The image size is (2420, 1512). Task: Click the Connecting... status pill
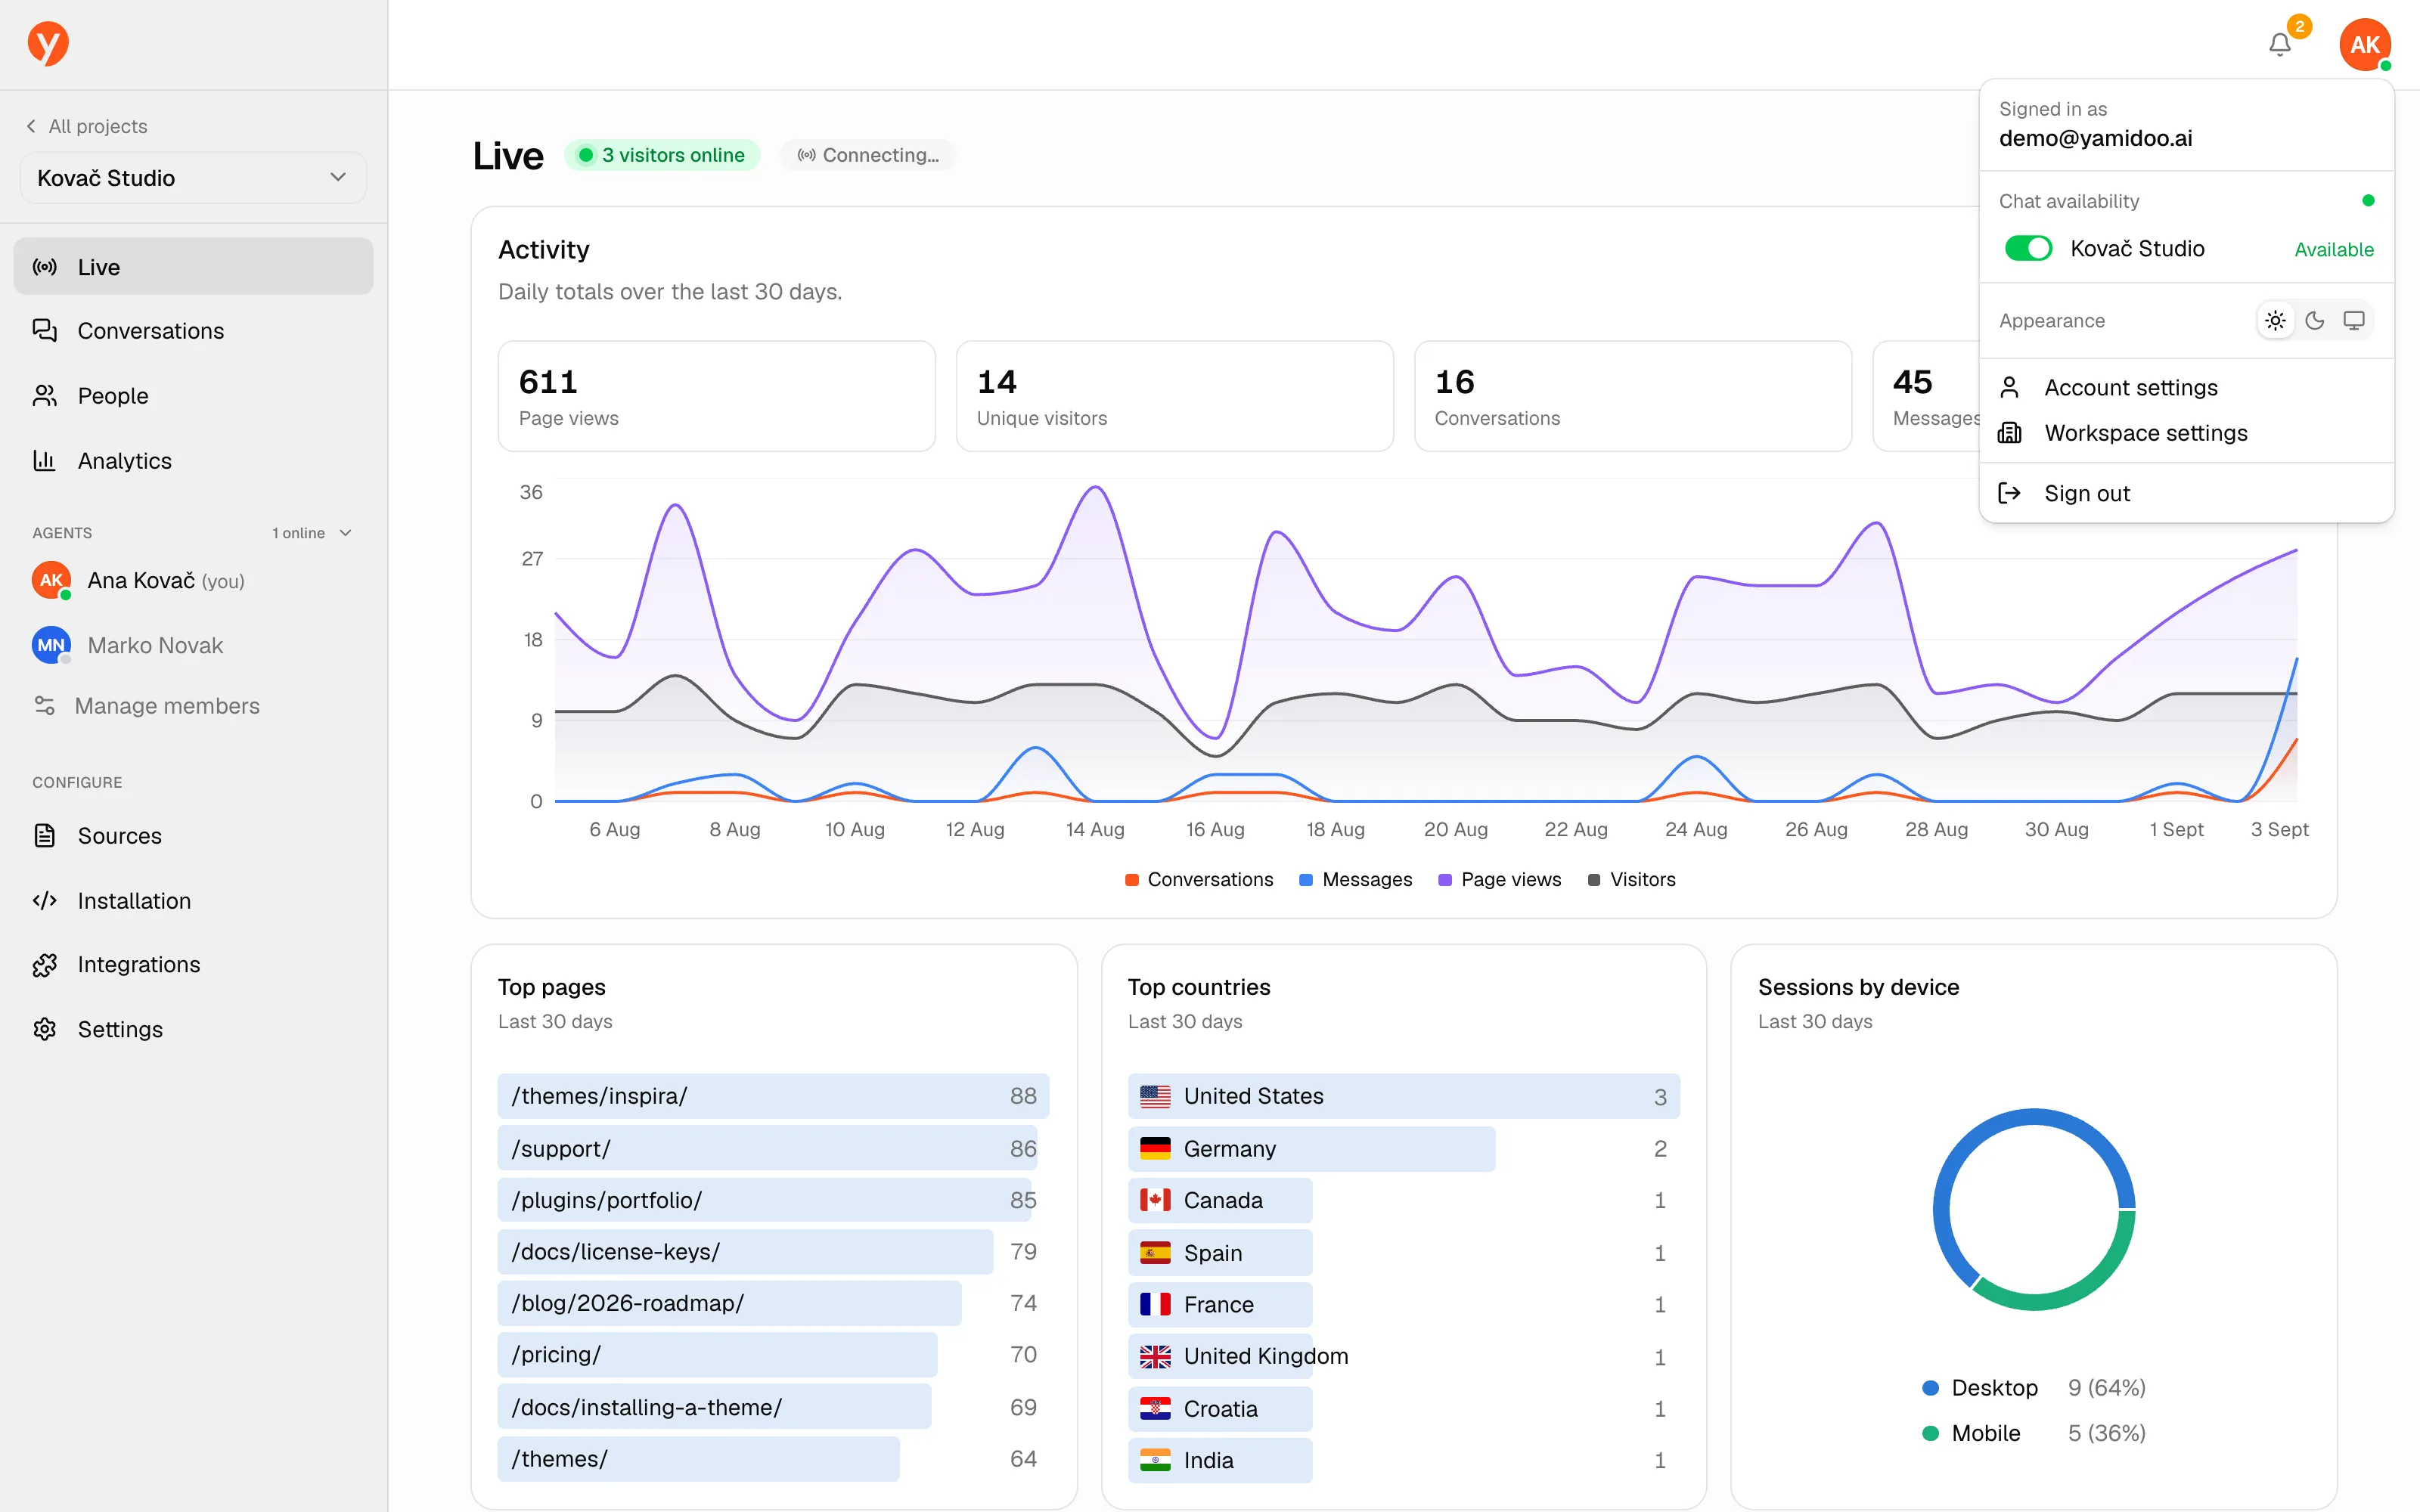click(867, 155)
